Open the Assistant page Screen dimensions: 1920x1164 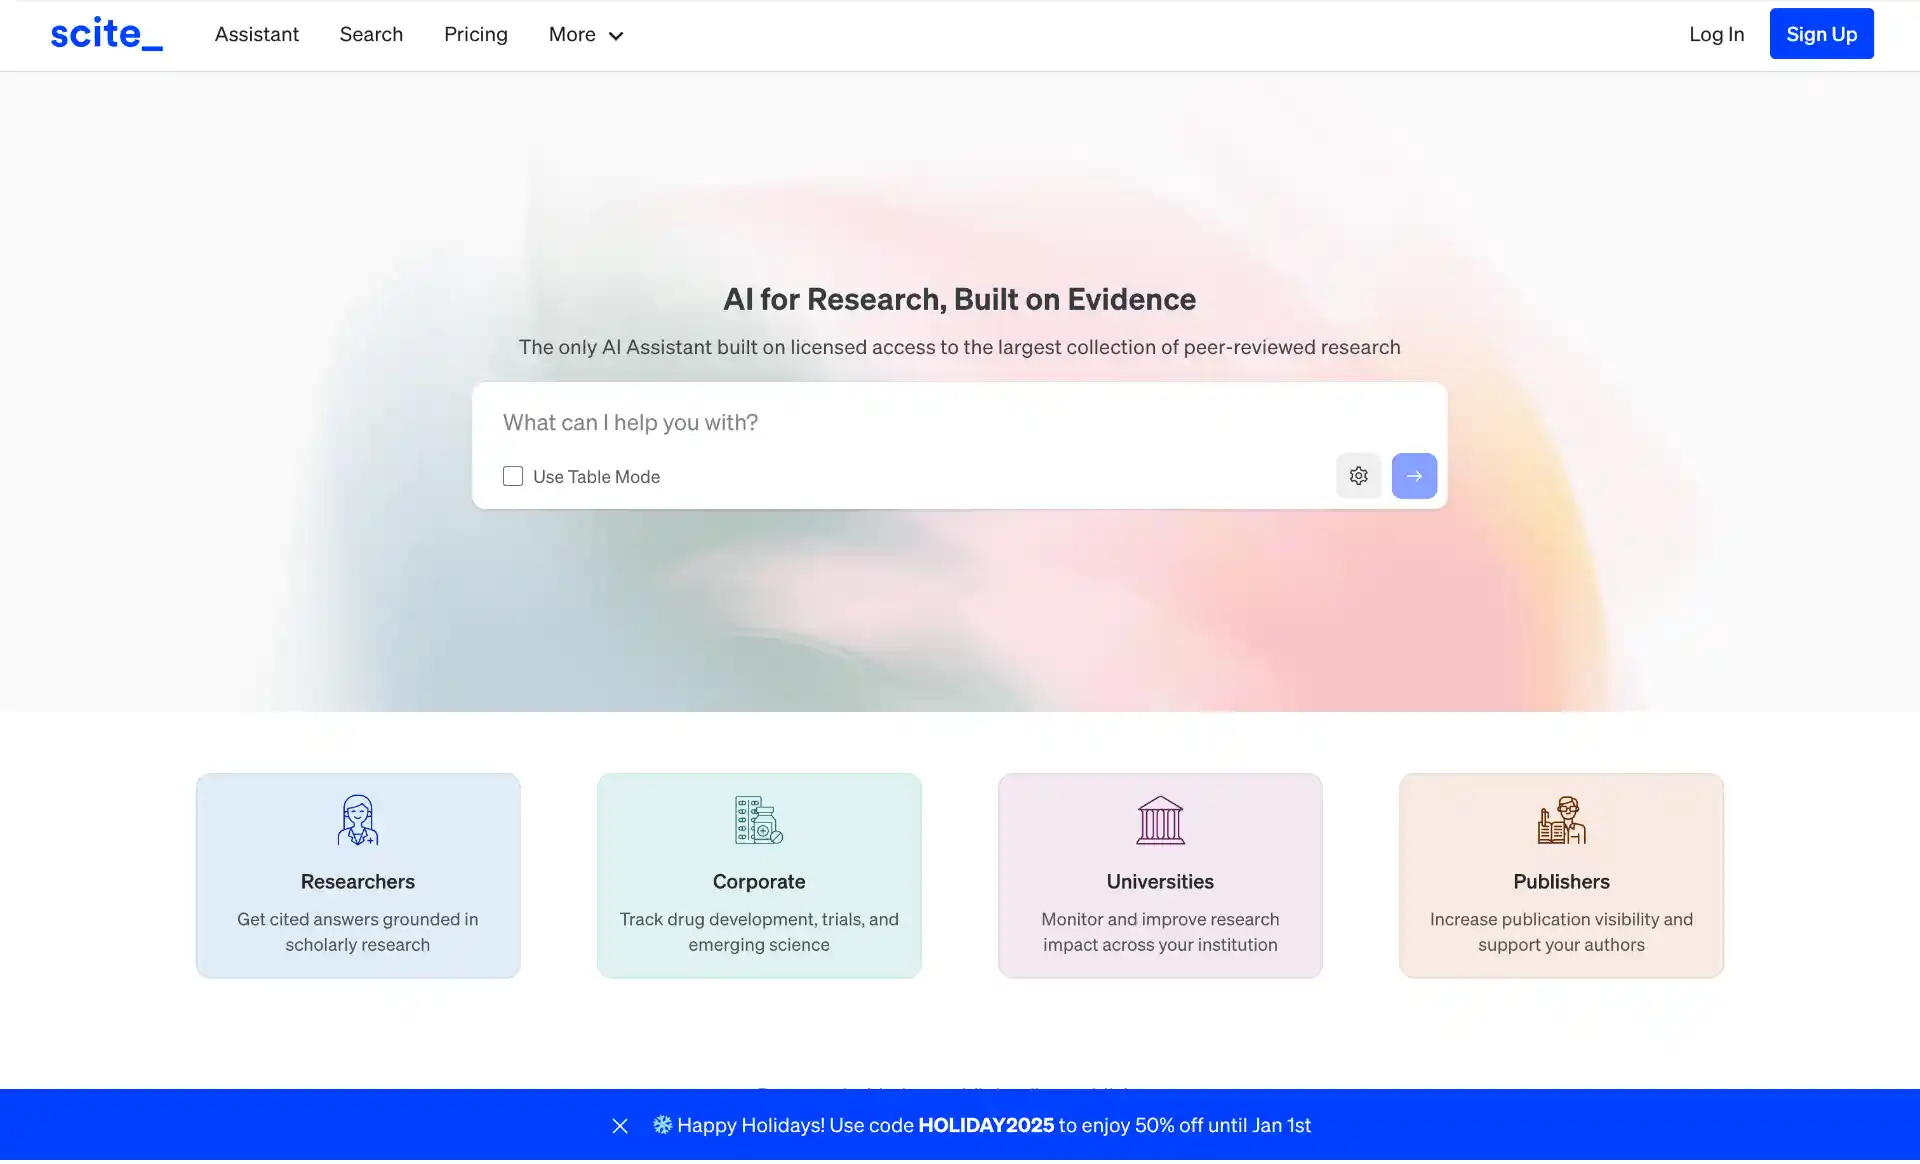coord(256,34)
